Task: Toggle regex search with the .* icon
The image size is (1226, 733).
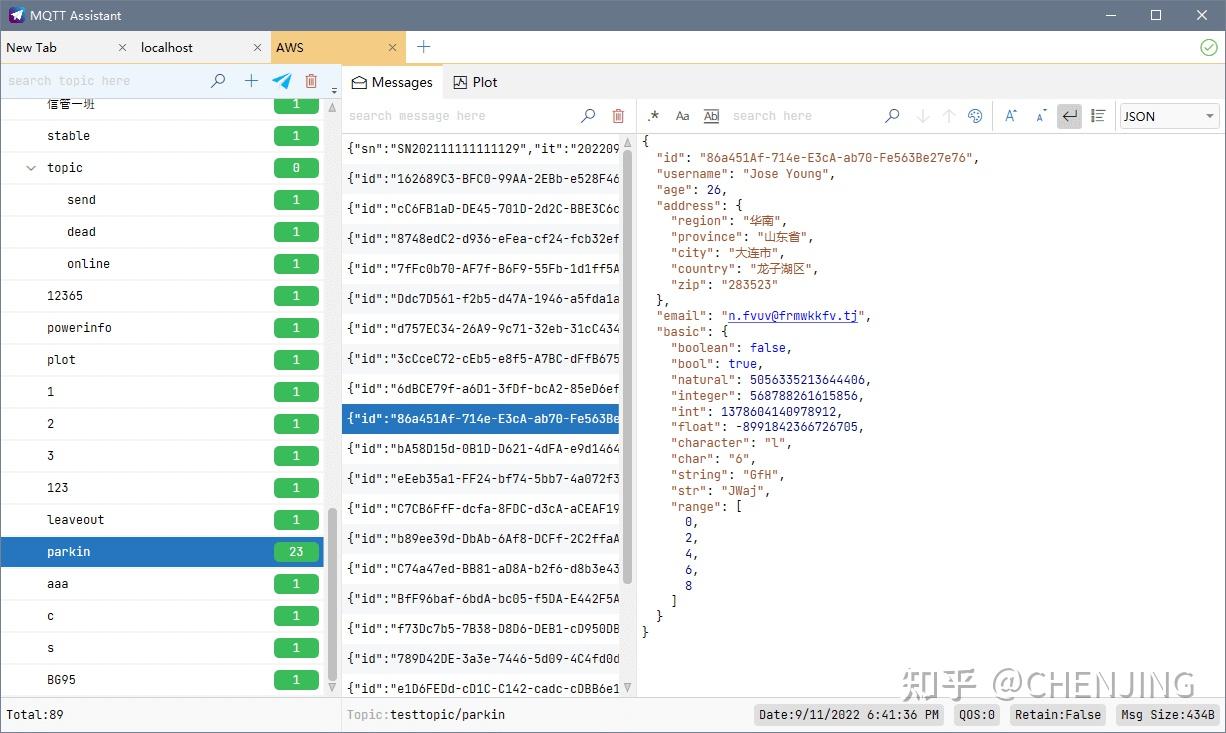Action: pos(654,116)
